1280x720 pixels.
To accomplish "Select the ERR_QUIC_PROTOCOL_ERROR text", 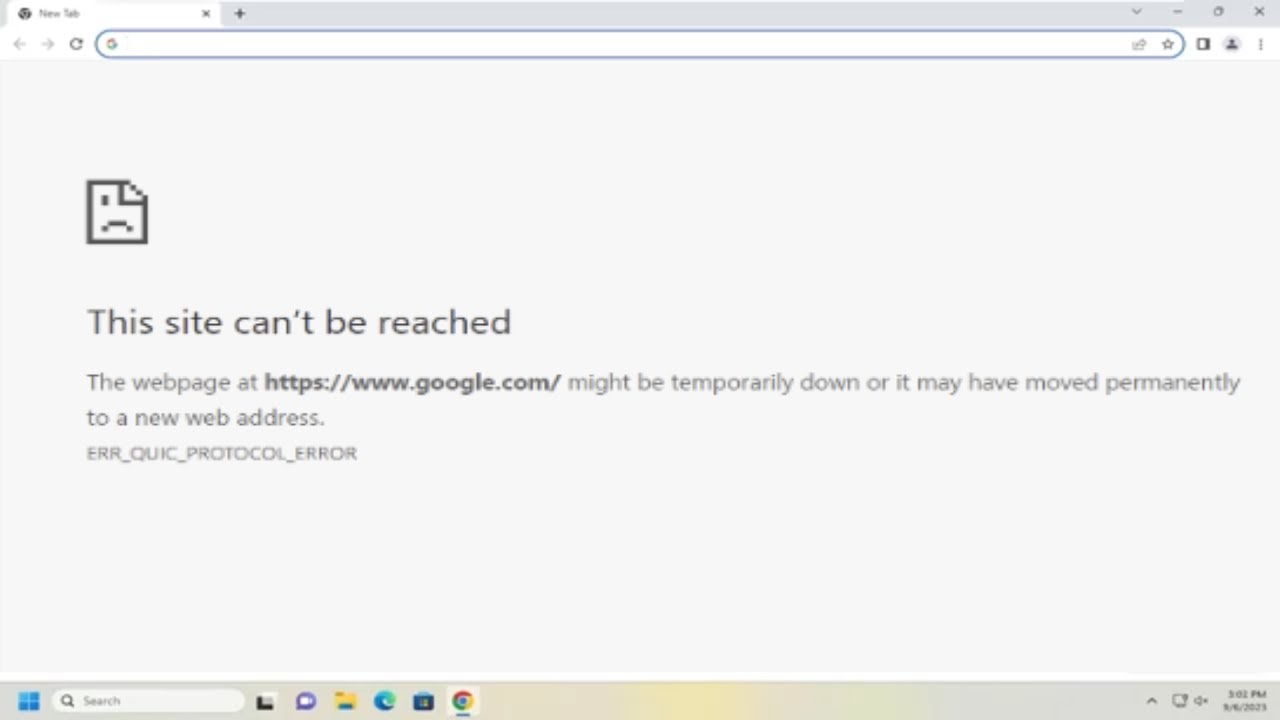I will click(221, 453).
